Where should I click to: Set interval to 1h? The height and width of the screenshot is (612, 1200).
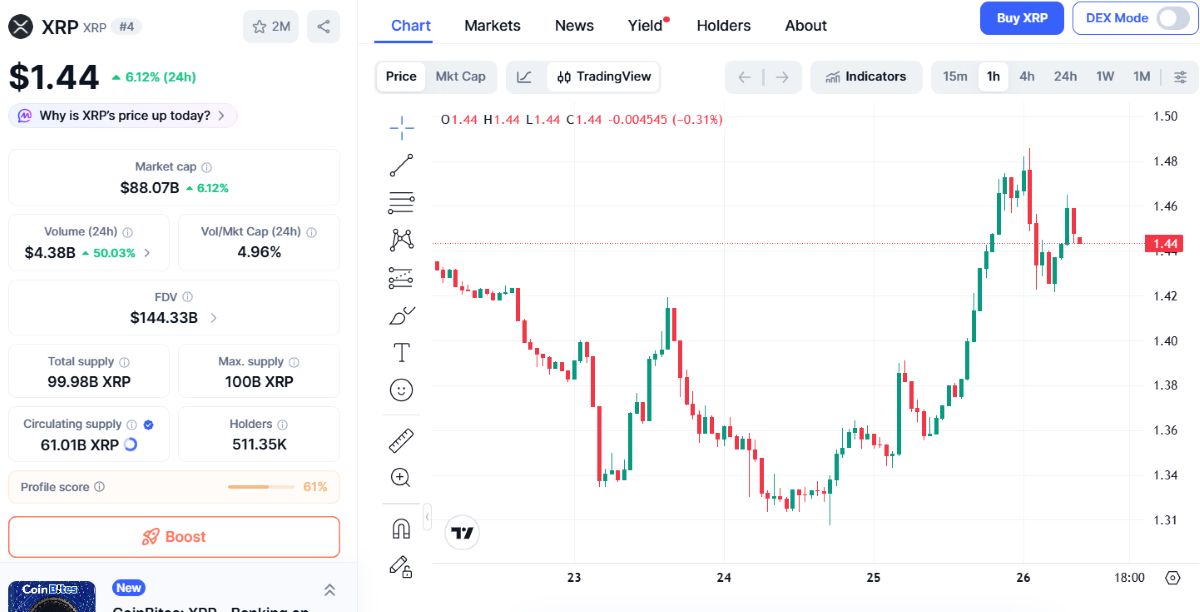(x=993, y=77)
